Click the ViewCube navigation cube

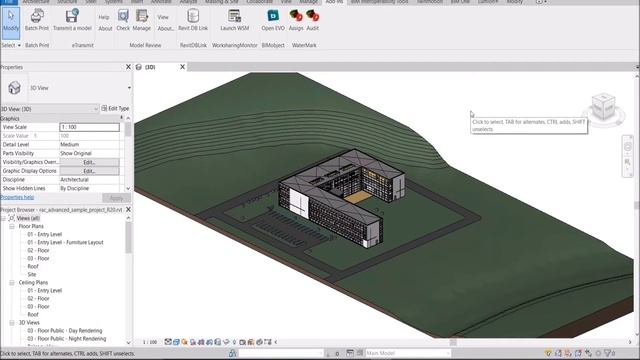[x=603, y=107]
